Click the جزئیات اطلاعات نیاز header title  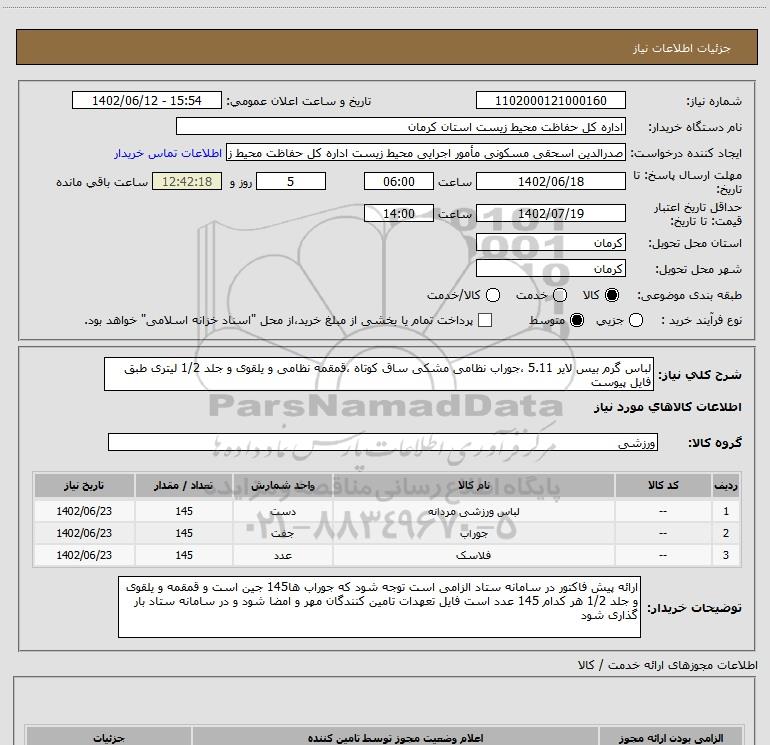[682, 48]
